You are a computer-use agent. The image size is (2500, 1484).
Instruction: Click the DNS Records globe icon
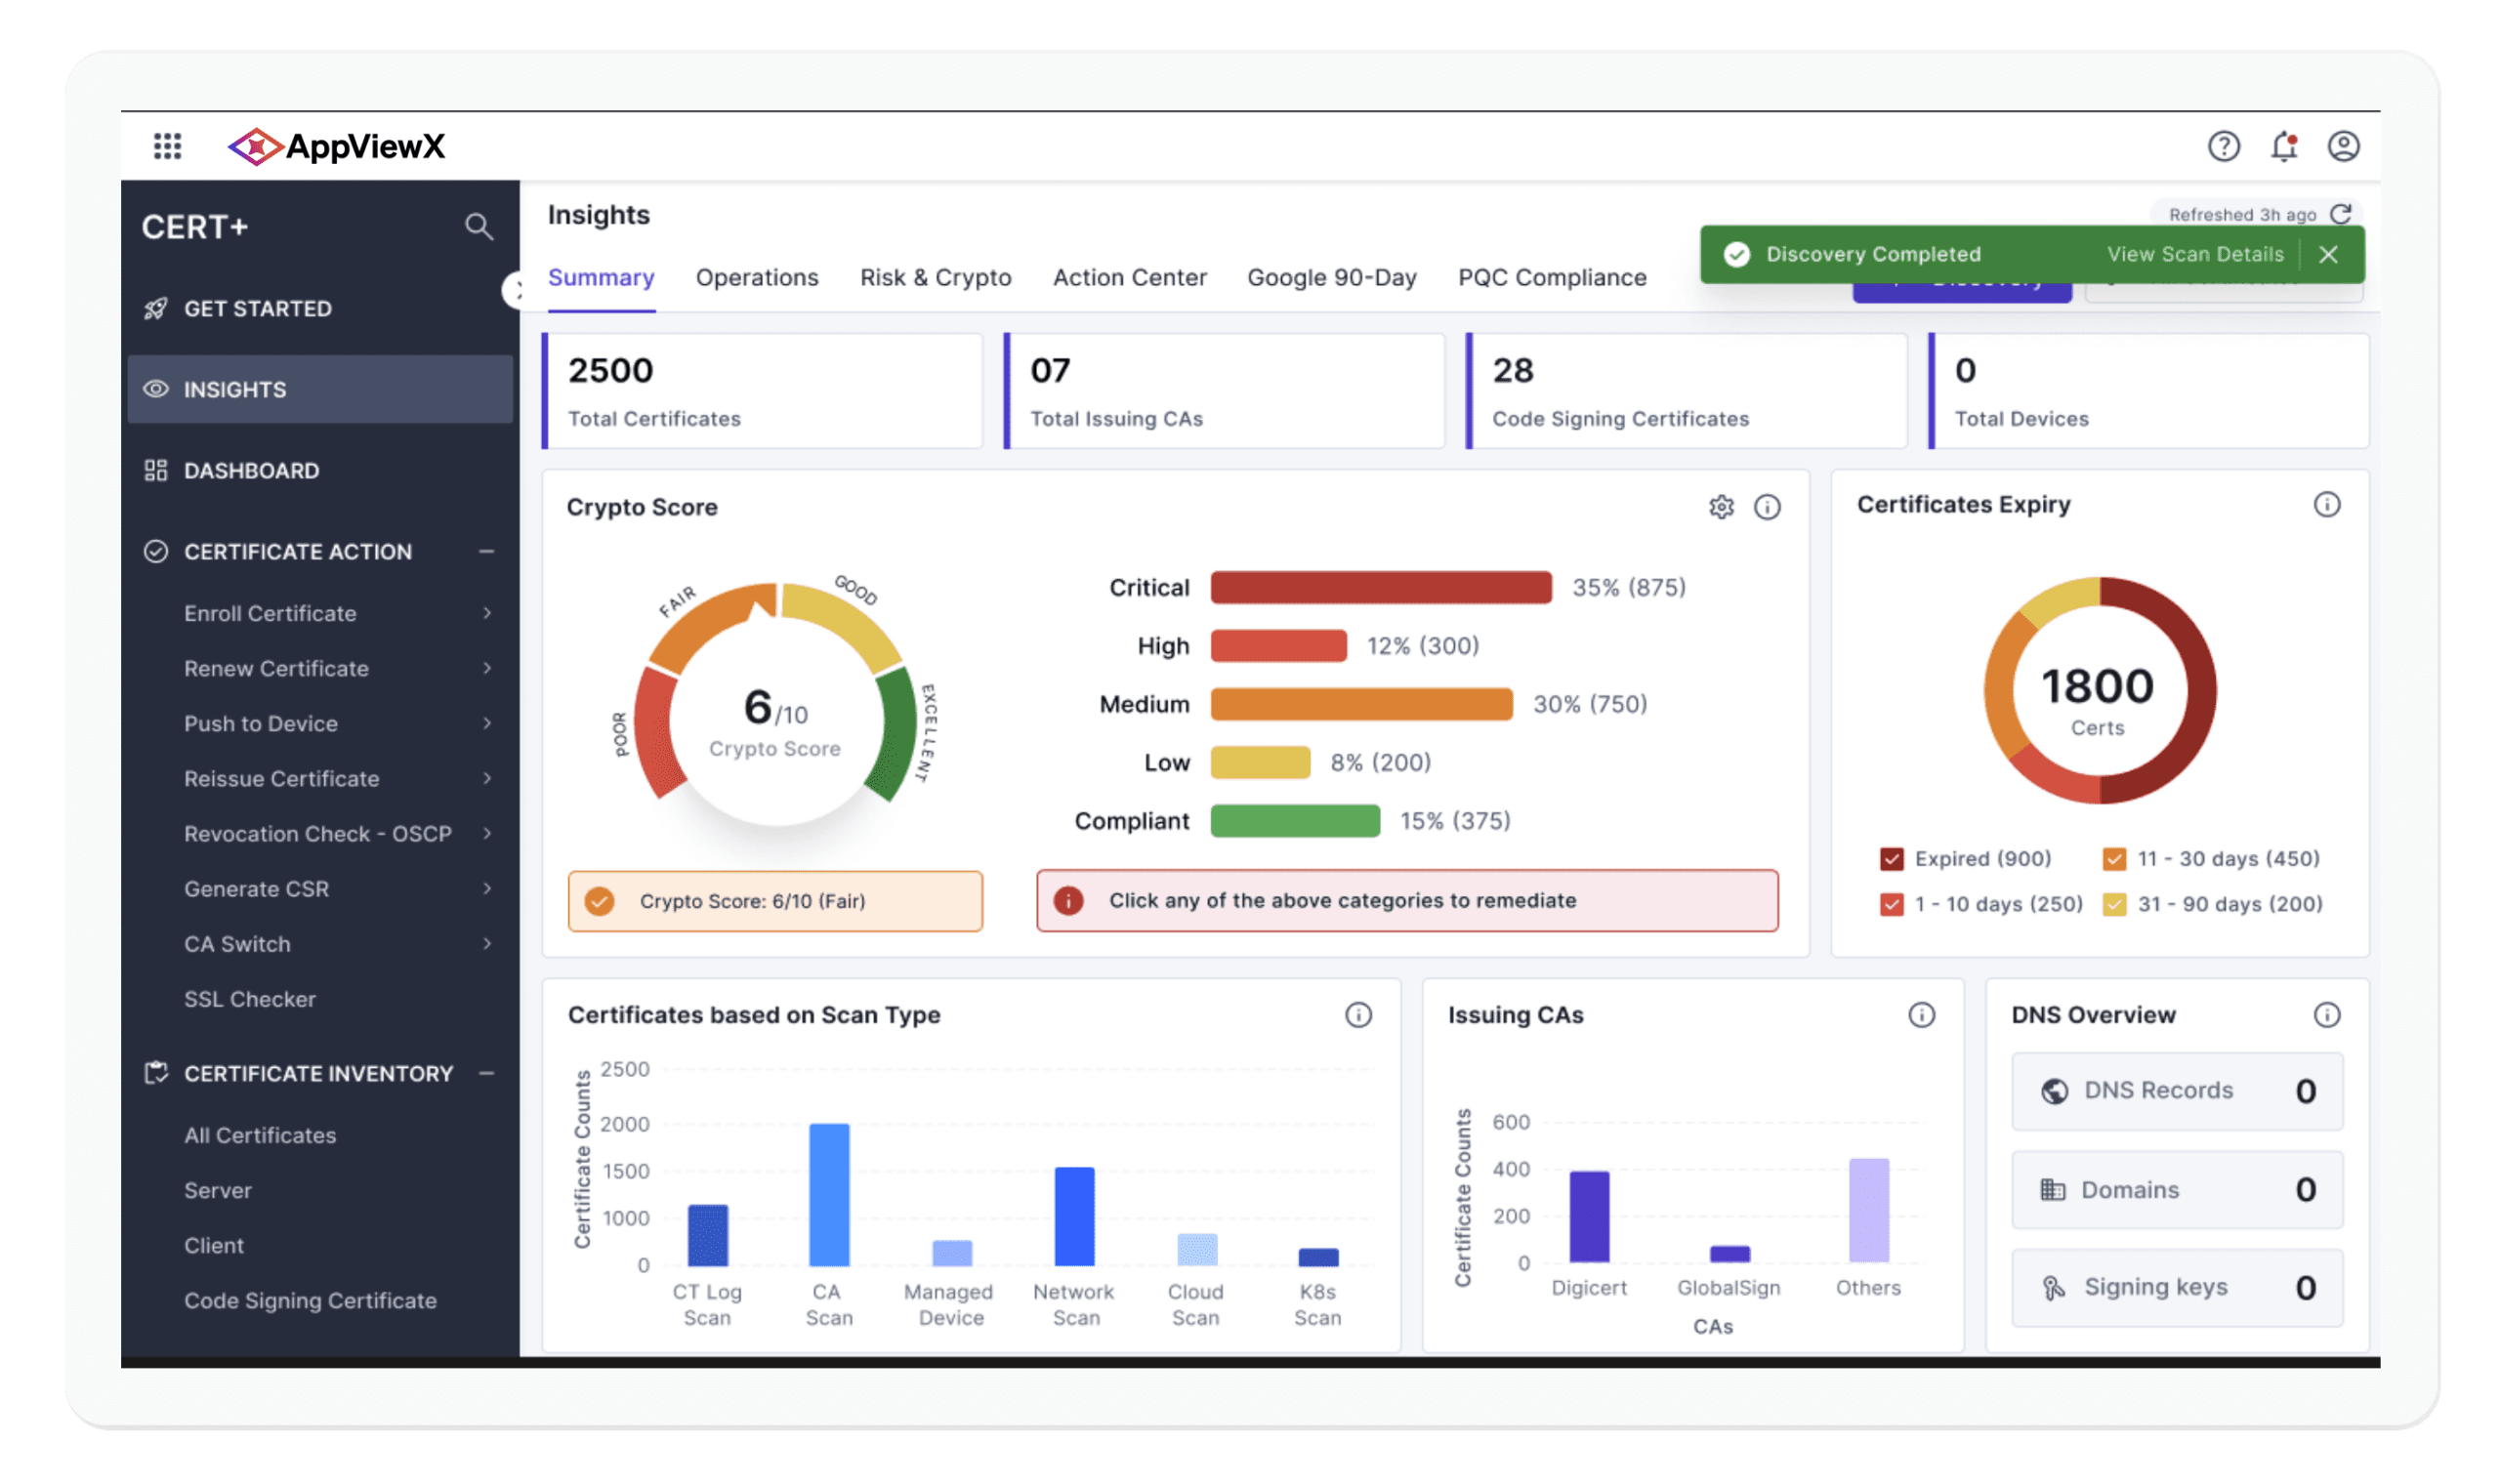[x=2054, y=1091]
